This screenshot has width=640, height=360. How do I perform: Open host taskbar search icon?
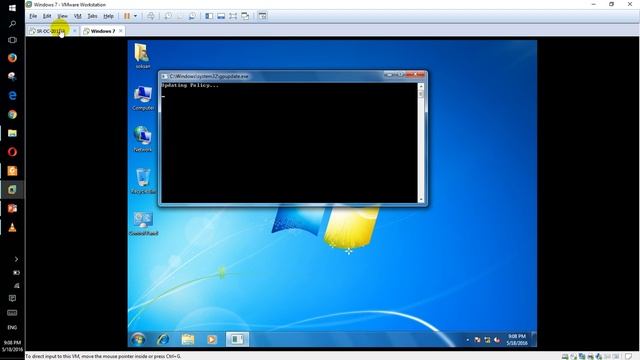point(12,24)
